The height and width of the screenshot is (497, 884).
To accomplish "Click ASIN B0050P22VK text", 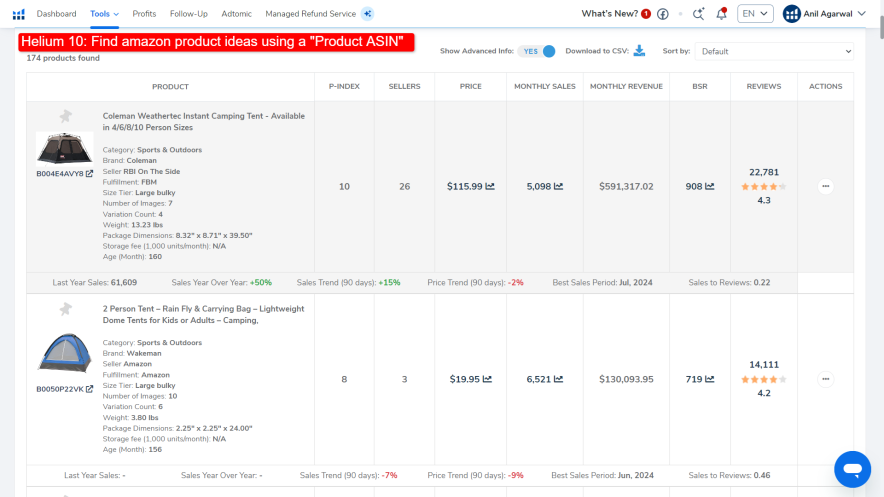I will (x=60, y=389).
